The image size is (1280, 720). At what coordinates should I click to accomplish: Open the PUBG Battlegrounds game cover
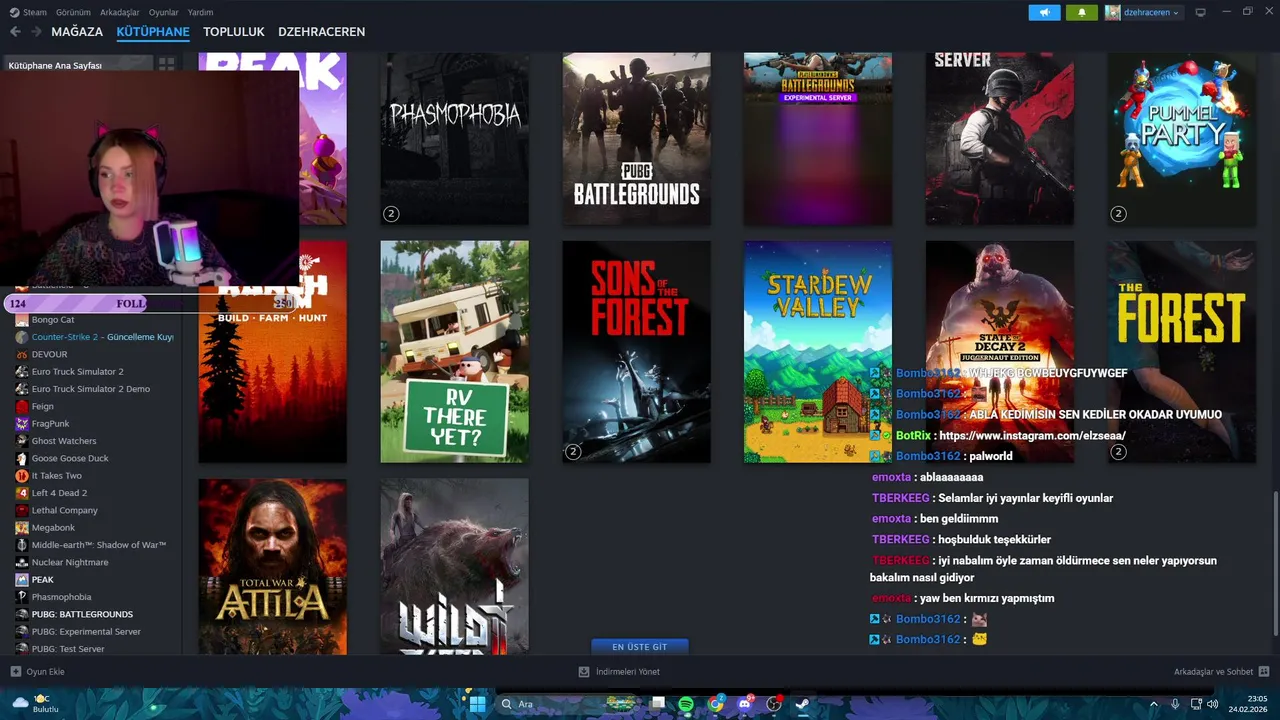click(637, 138)
